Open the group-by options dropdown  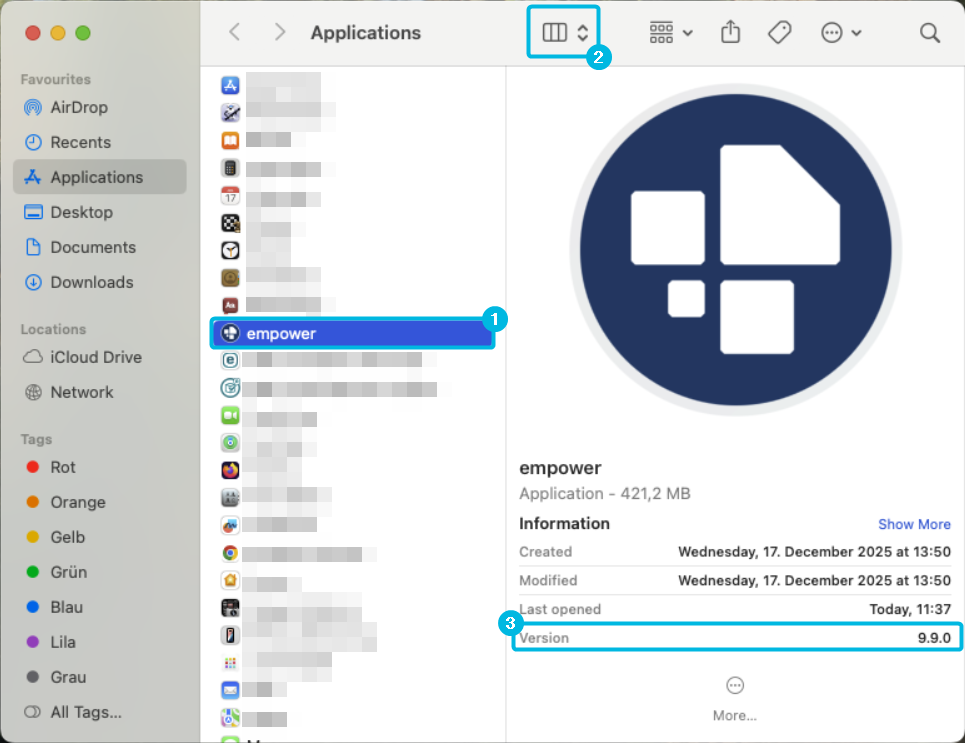671,33
